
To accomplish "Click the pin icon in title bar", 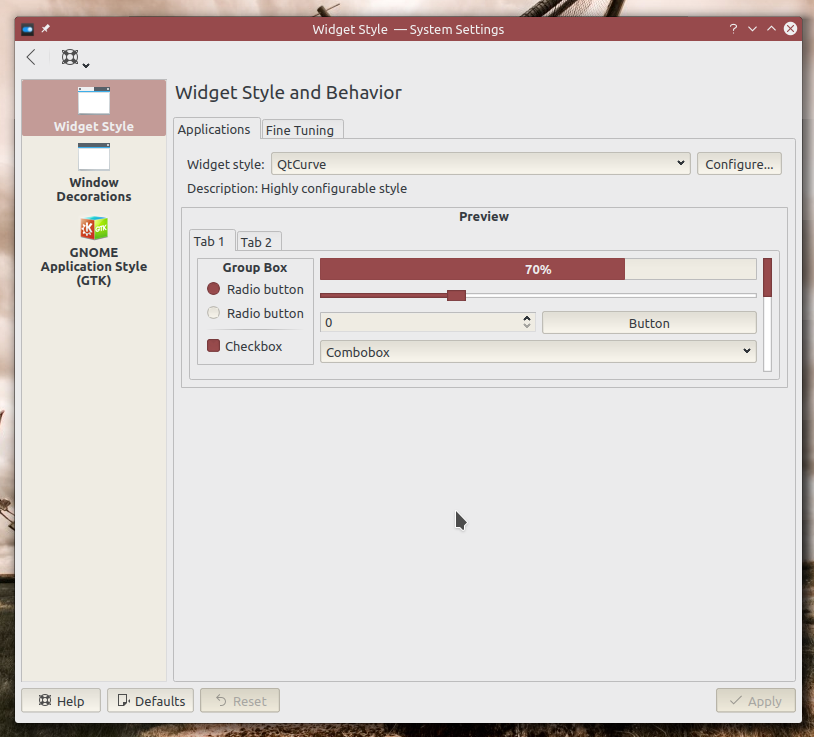I will 46,29.
